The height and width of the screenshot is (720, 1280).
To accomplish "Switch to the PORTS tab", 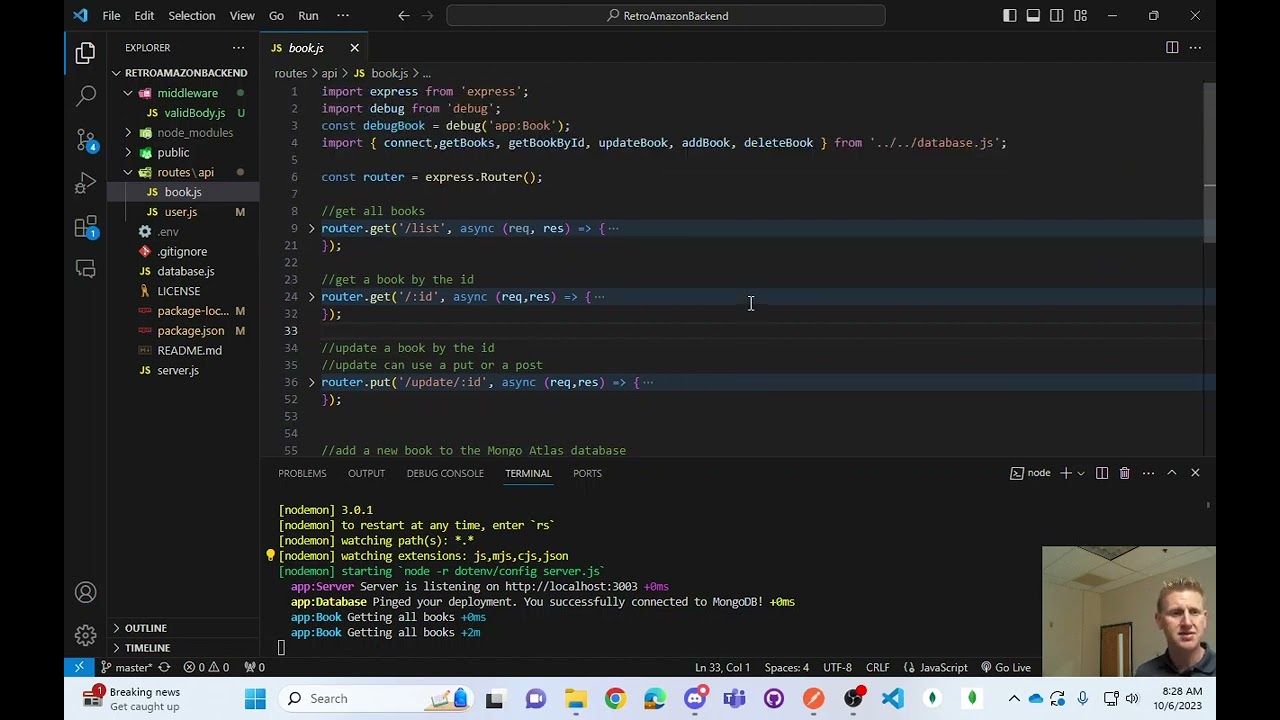I will [x=587, y=473].
